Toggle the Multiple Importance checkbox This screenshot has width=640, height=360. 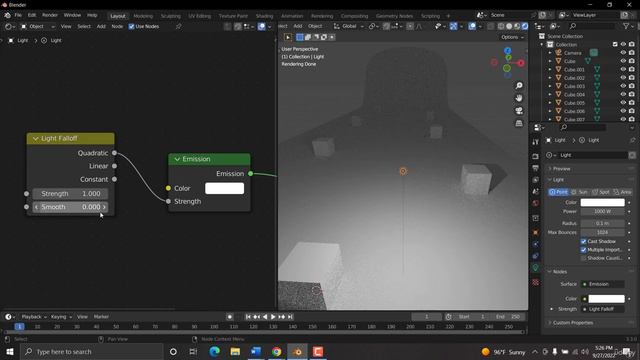(x=584, y=250)
